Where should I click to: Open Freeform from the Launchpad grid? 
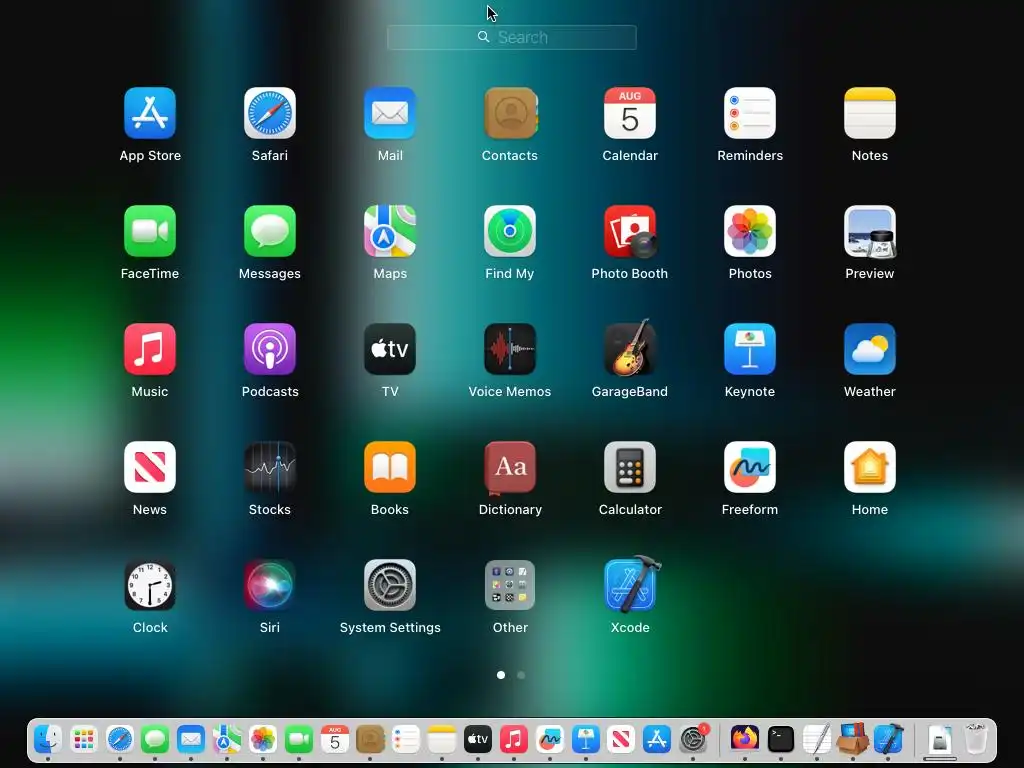[x=750, y=467]
